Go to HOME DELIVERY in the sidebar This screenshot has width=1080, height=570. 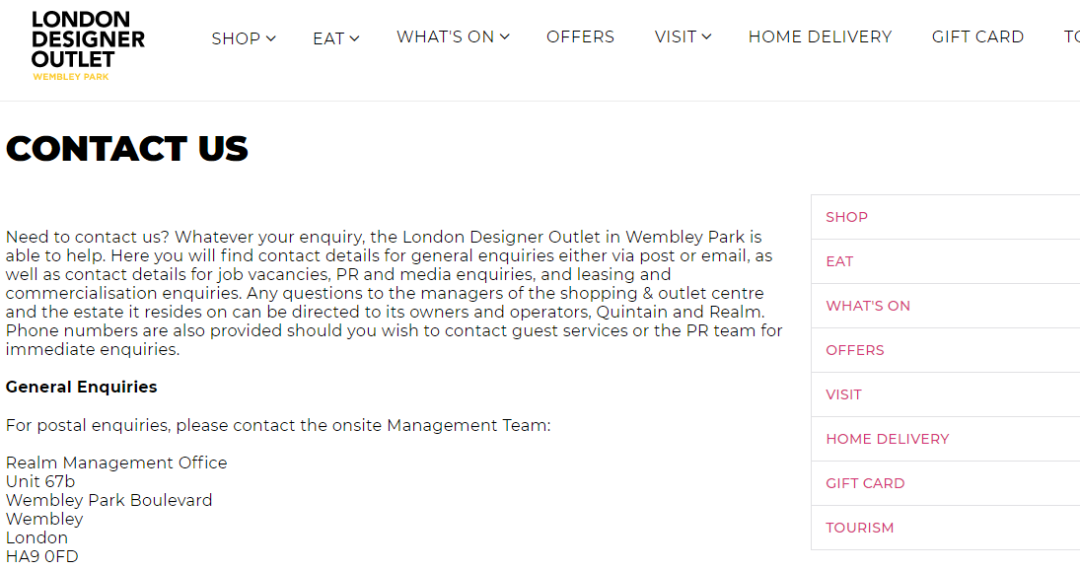pos(887,439)
